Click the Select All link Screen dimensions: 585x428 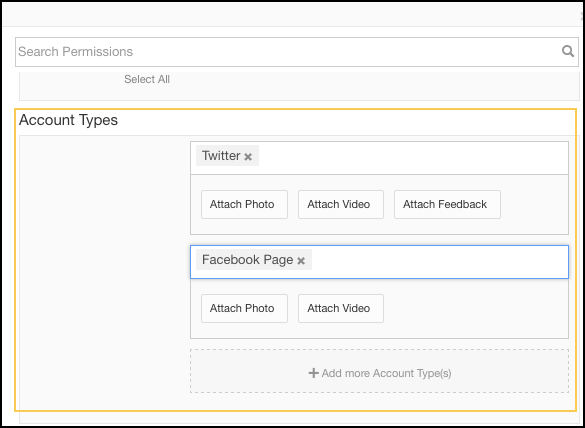pyautogui.click(x=147, y=79)
